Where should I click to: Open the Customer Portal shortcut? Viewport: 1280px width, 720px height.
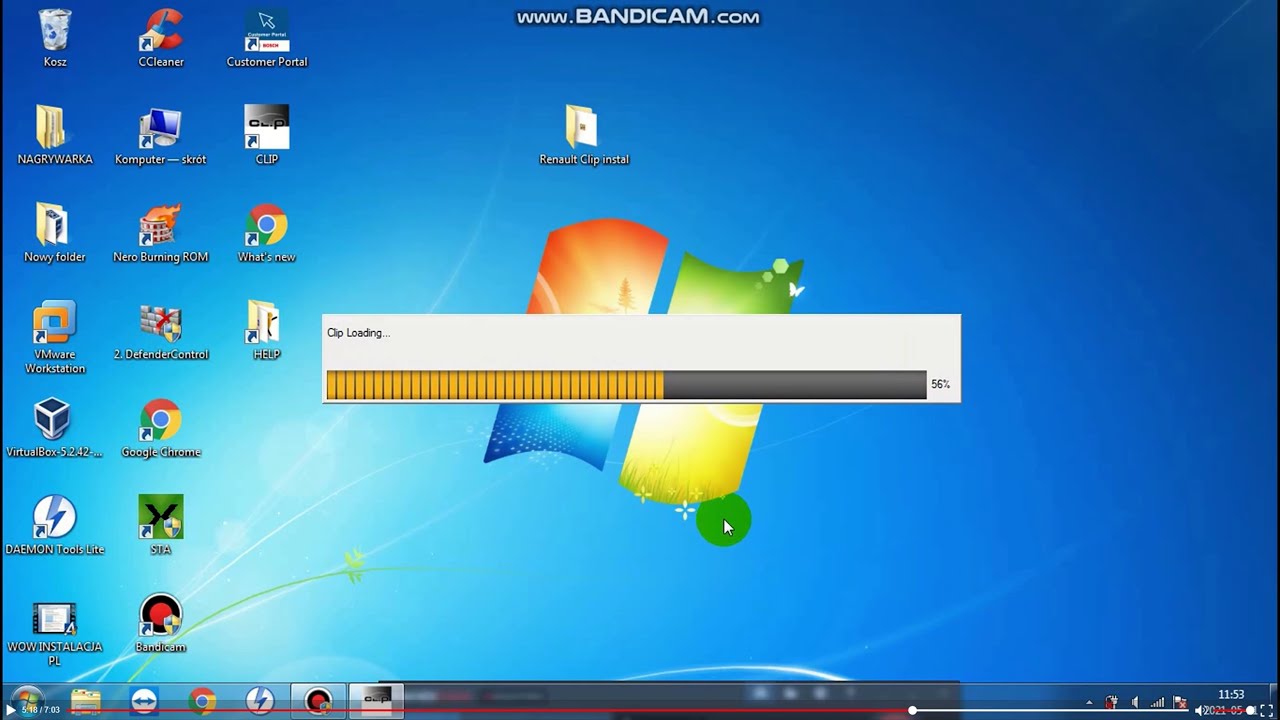point(267,38)
